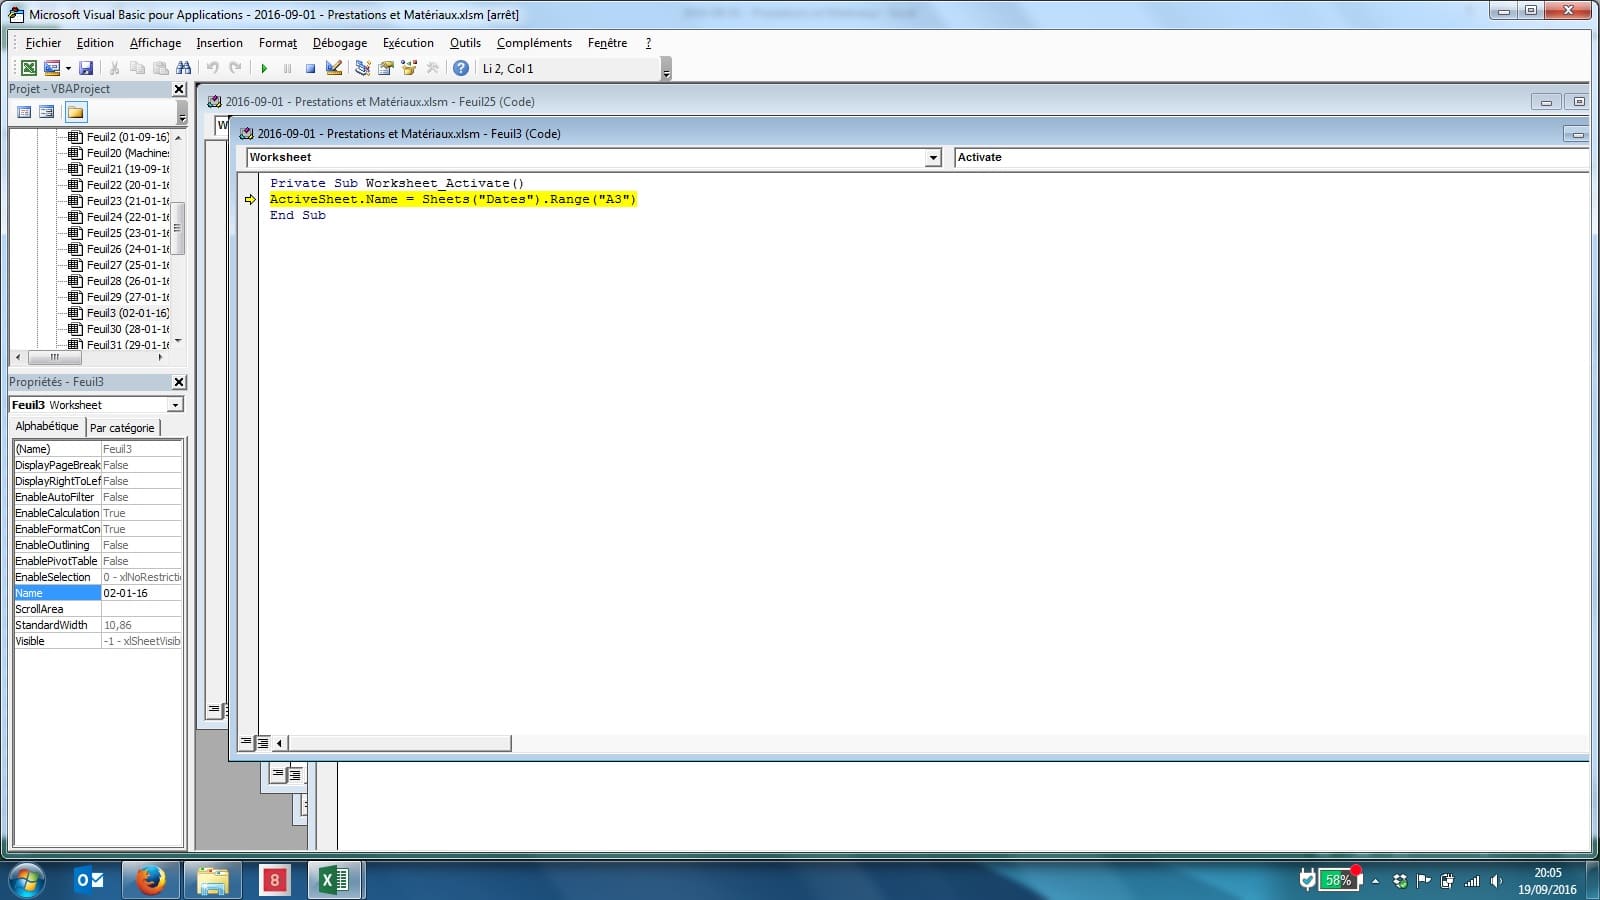Click the Copy icon in toolbar
This screenshot has width=1600, height=900.
click(x=137, y=68)
